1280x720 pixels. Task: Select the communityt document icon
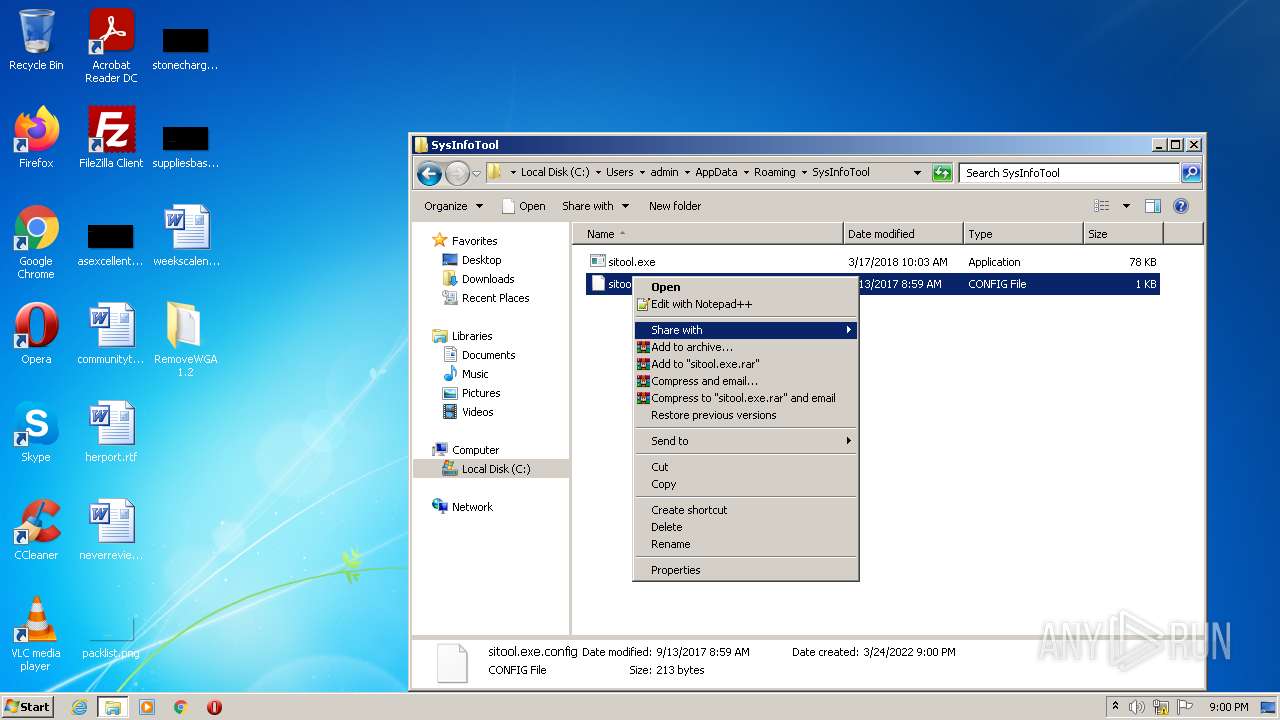click(x=111, y=333)
